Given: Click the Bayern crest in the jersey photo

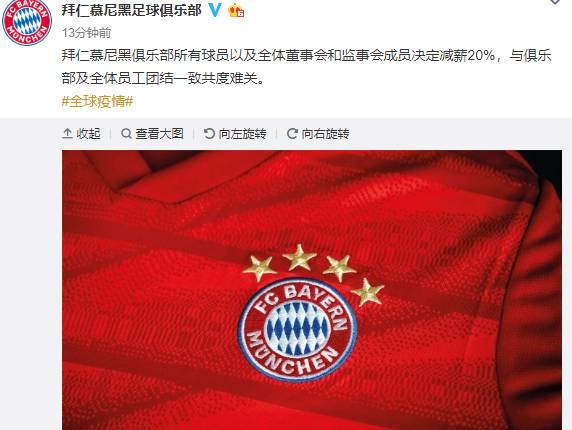Looking at the screenshot, I should 298,331.
